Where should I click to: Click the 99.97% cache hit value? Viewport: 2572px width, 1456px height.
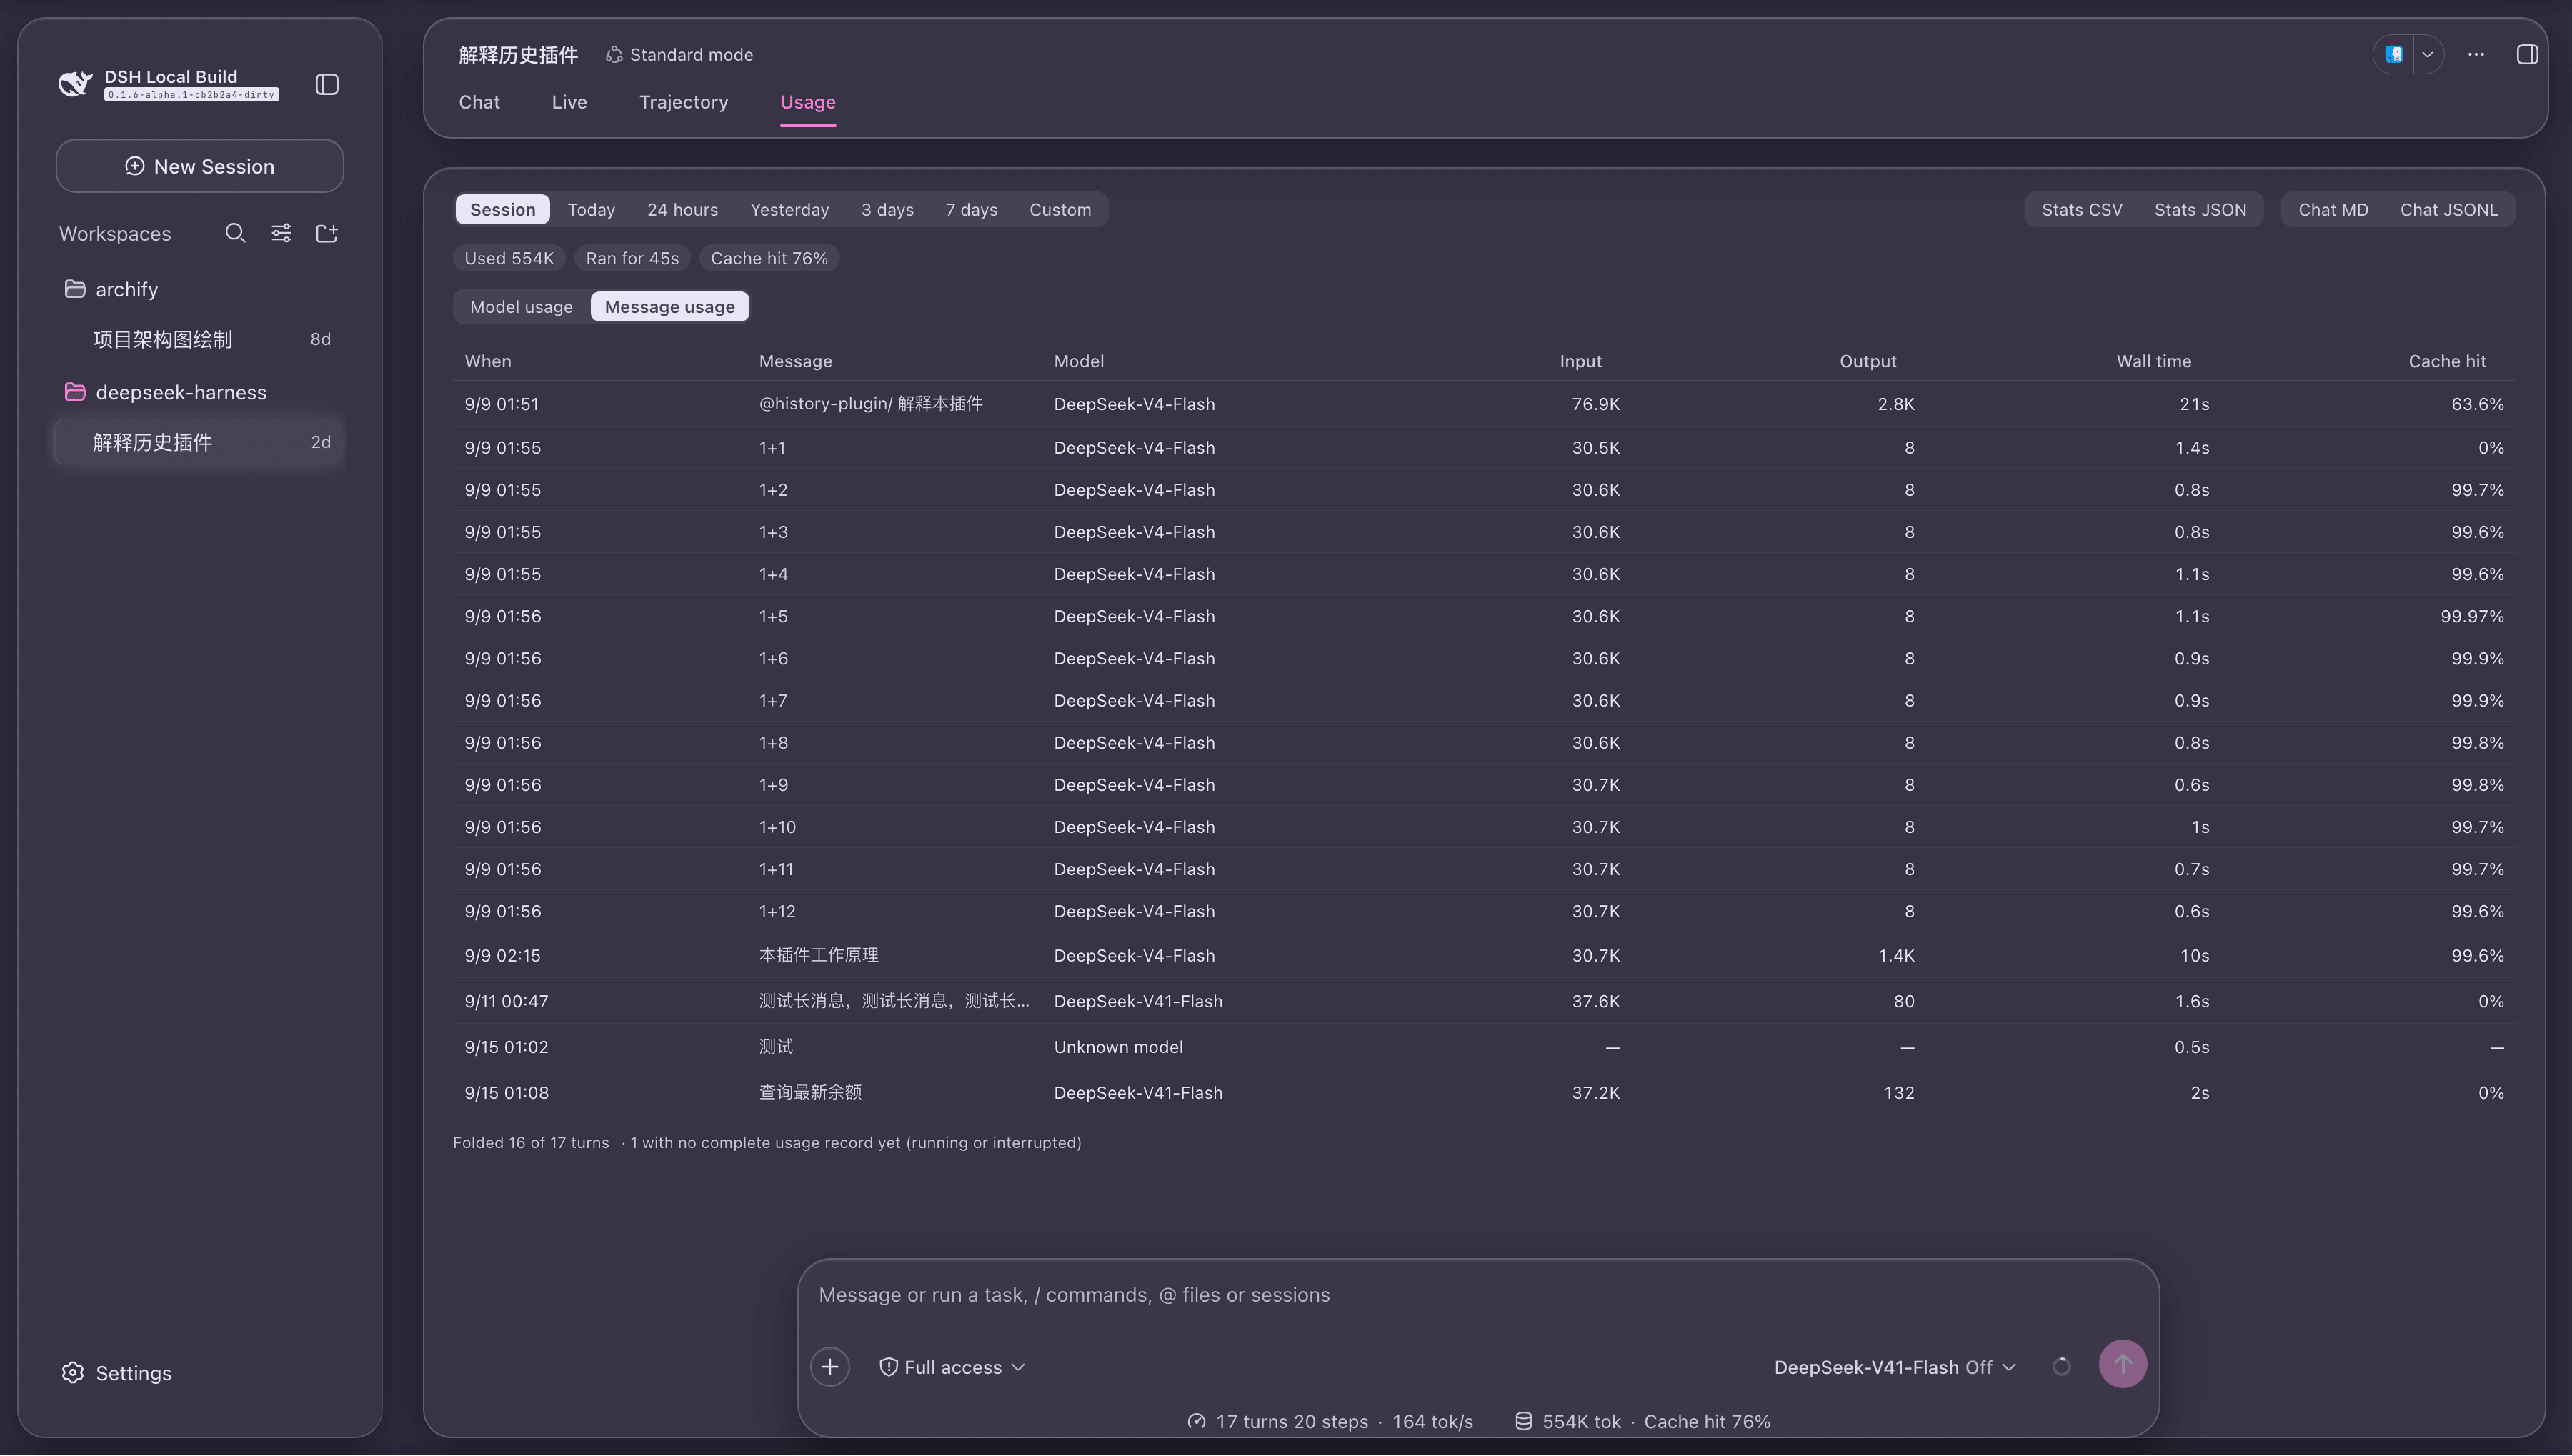coord(2472,616)
